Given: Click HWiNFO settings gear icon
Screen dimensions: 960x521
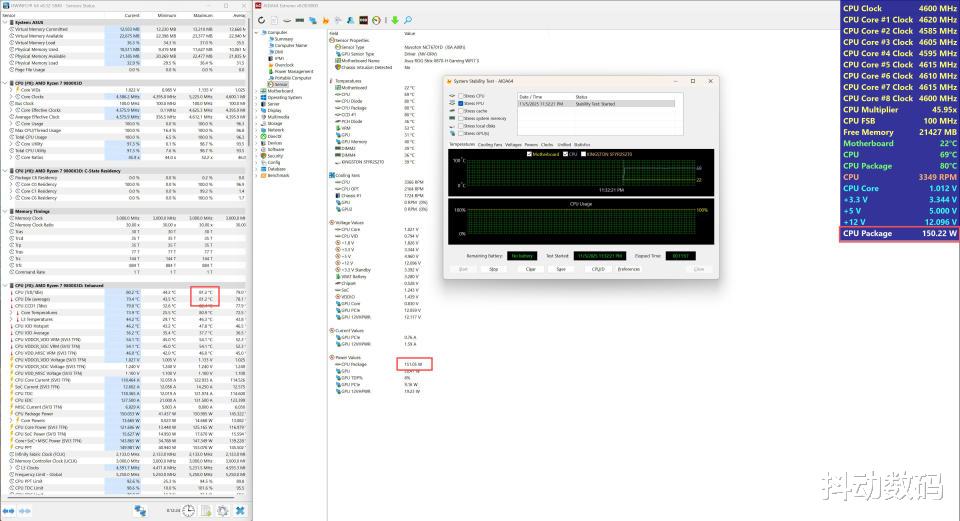Looking at the screenshot, I should (x=220, y=511).
